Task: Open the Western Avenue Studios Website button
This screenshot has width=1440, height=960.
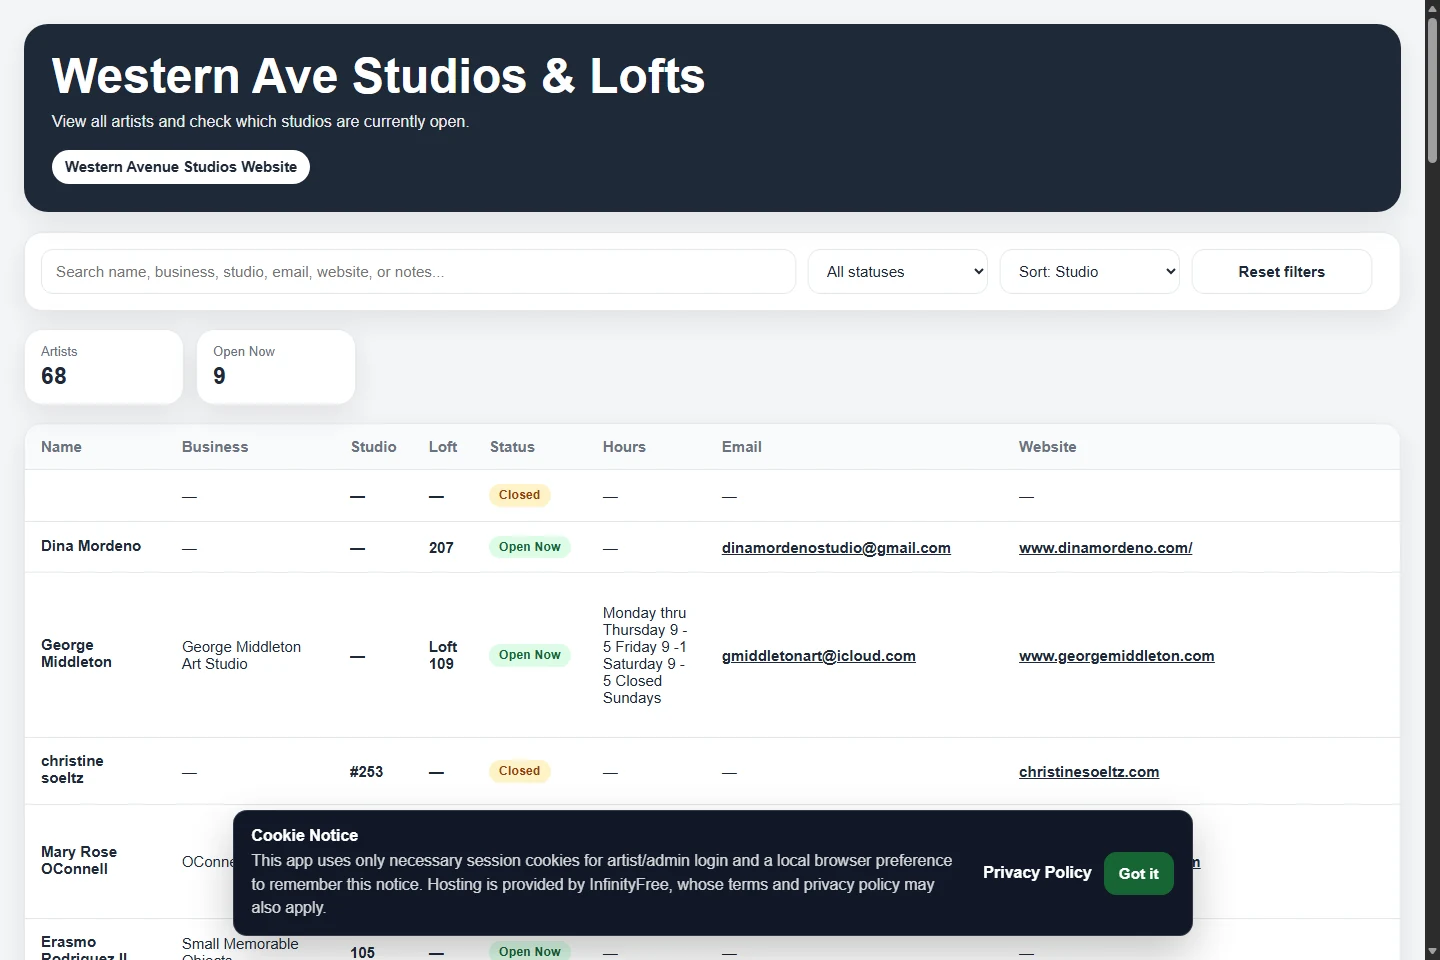Action: [181, 167]
